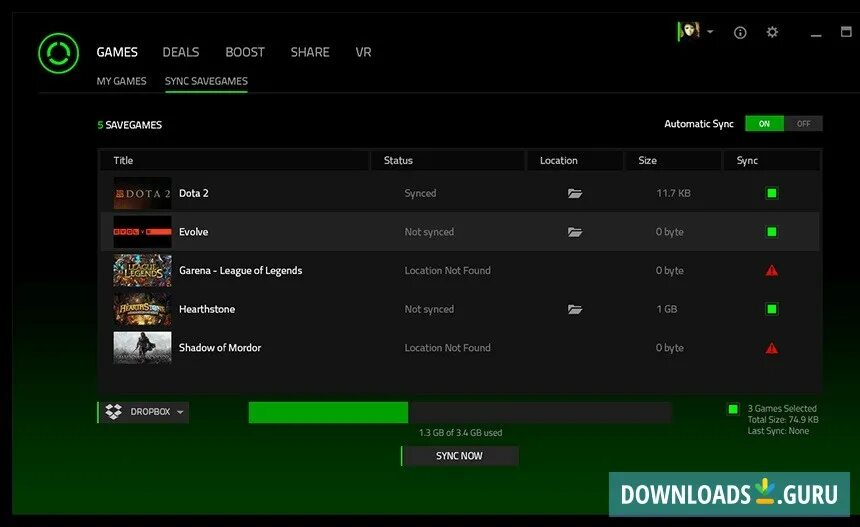Turn Automatic Sync OFF
Screen dimensions: 860x527
click(804, 124)
